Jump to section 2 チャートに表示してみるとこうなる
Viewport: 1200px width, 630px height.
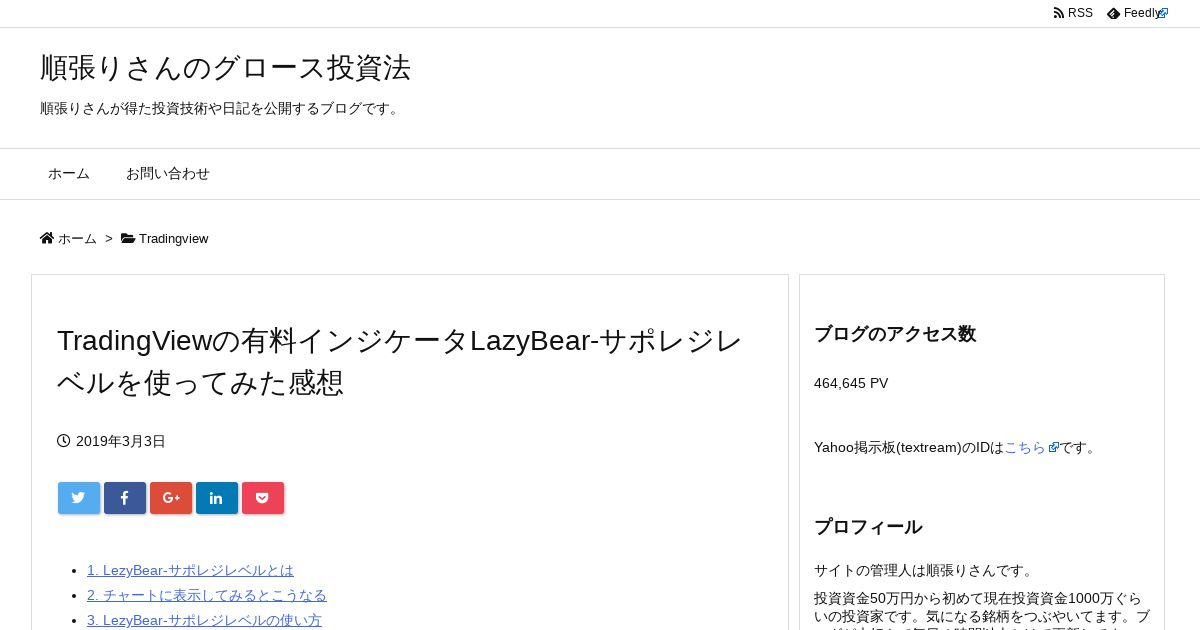pyautogui.click(x=207, y=595)
